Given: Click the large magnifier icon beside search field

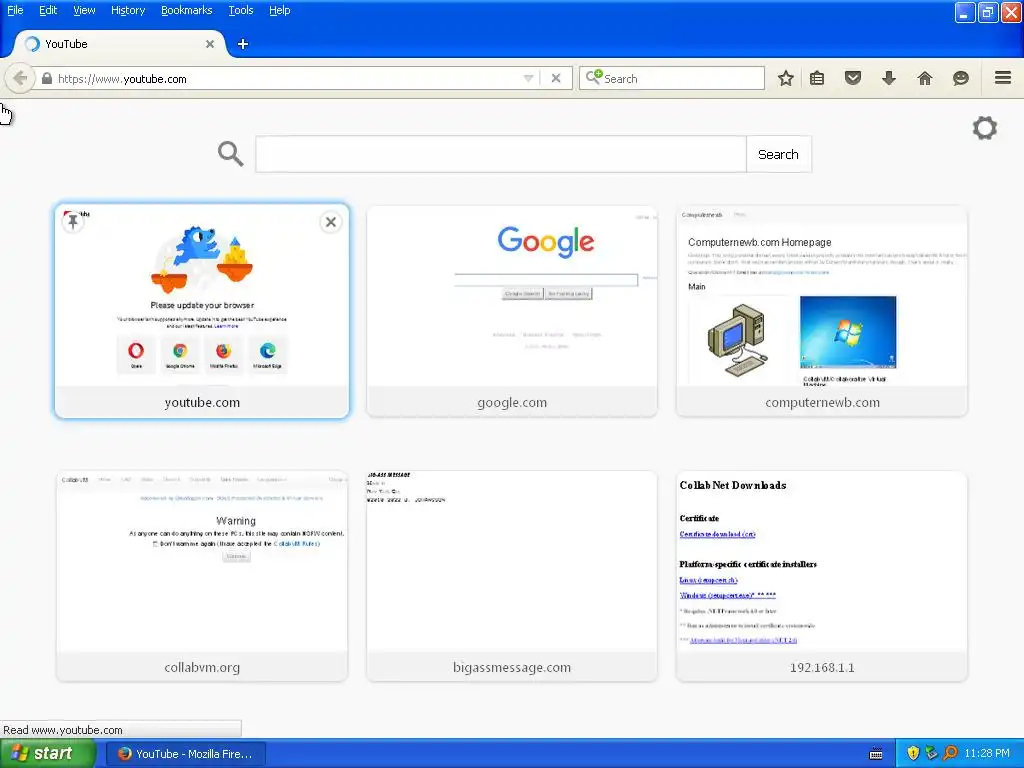Looking at the screenshot, I should (231, 153).
